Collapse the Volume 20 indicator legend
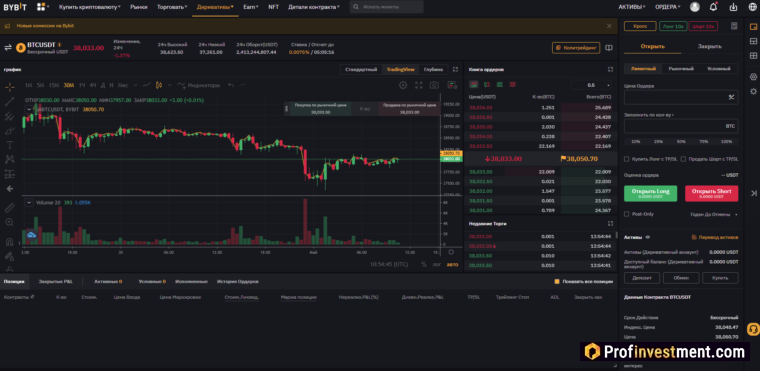Viewport: 760px width, 371px height. tap(29, 202)
